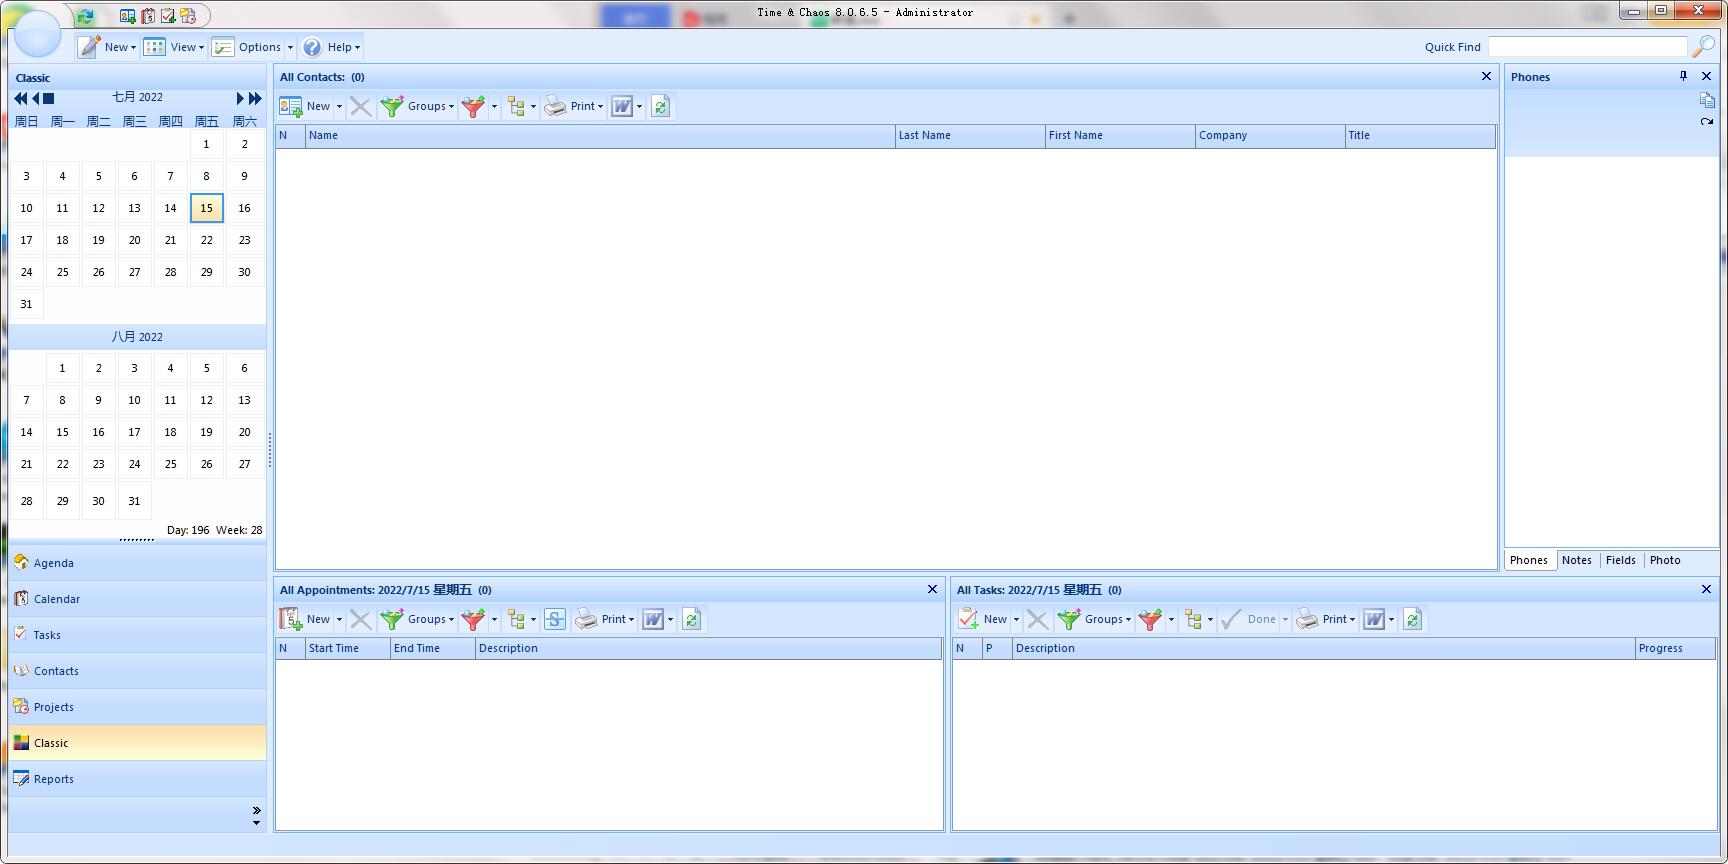Jump to next year with double-right arrow
1728x864 pixels.
[255, 98]
